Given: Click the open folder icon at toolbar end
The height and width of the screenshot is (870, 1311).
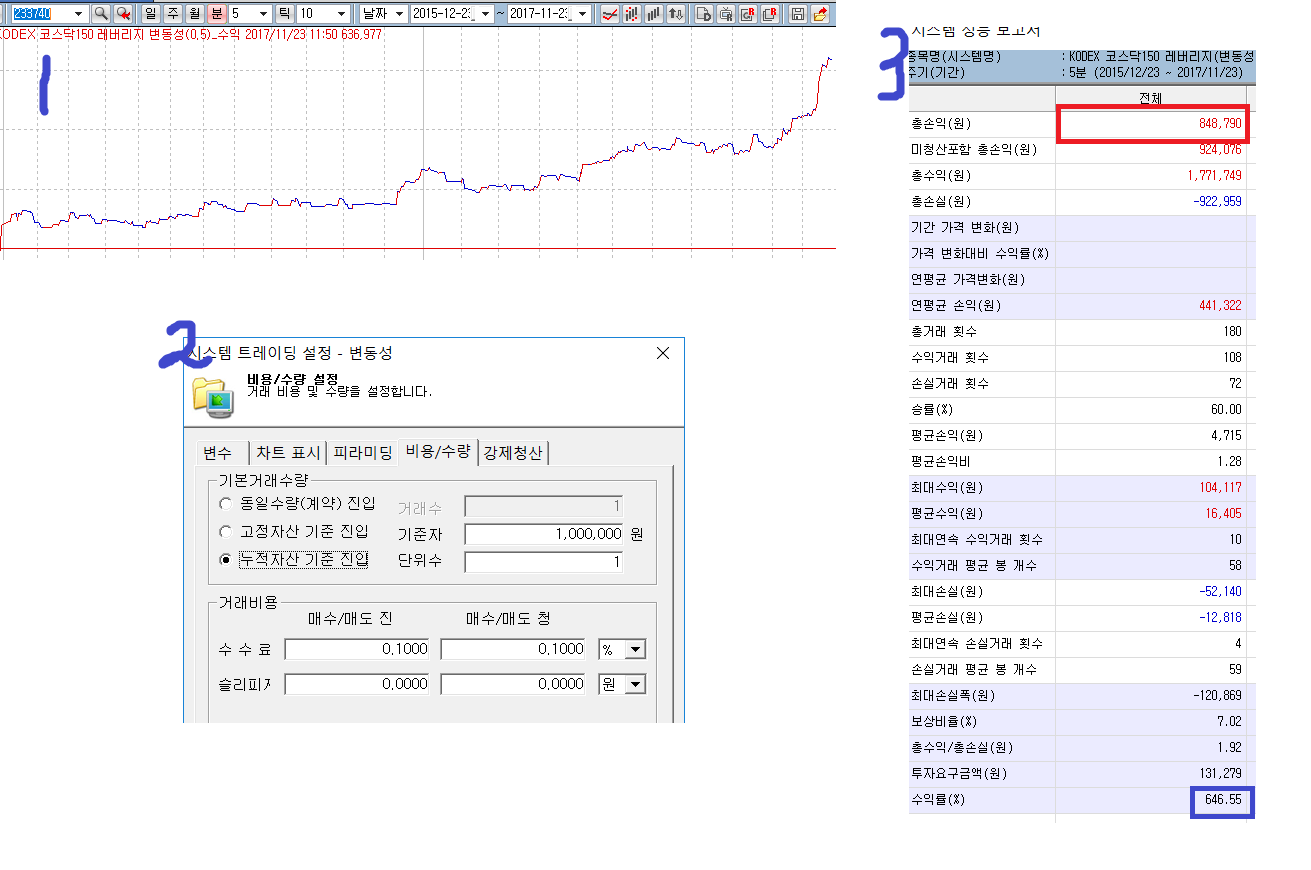Looking at the screenshot, I should (821, 13).
